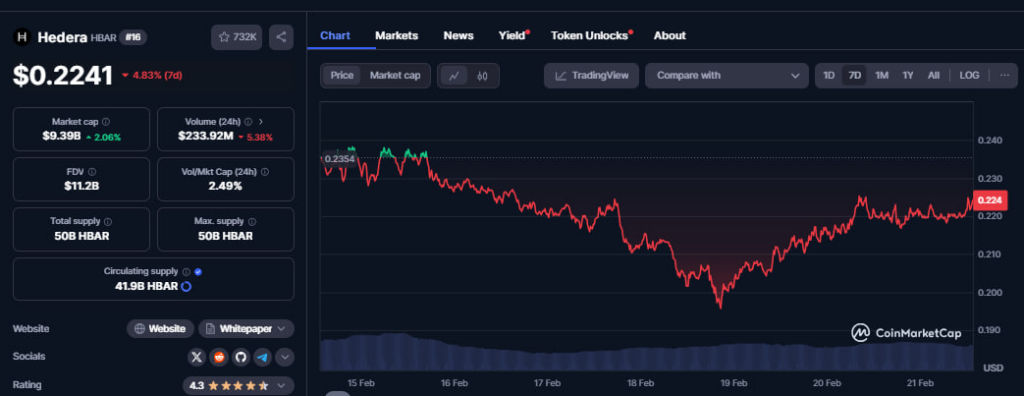1024x396 pixels.
Task: Open the Compare with dropdown
Action: (727, 76)
